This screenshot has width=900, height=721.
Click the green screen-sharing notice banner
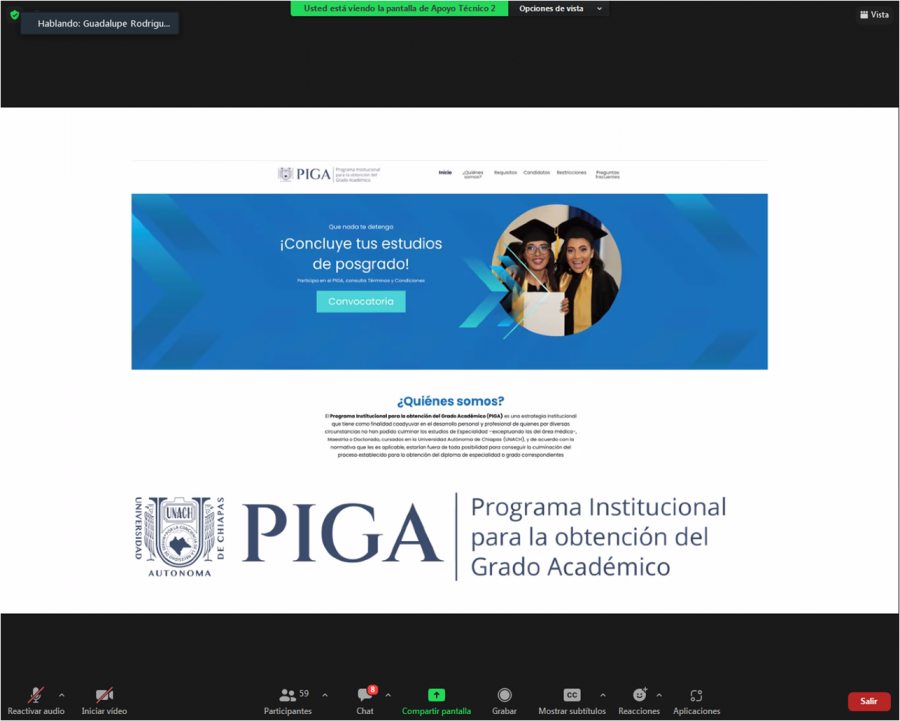coord(399,9)
